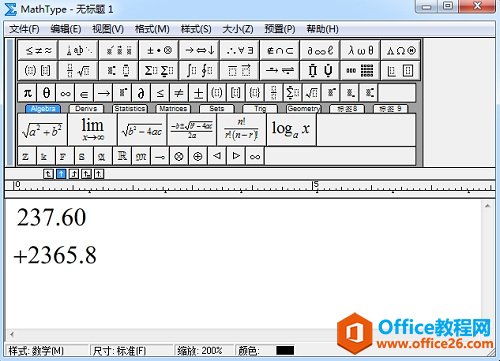Insert the quadratic formula expression
Screen dimensions: 500x361
(x=192, y=130)
